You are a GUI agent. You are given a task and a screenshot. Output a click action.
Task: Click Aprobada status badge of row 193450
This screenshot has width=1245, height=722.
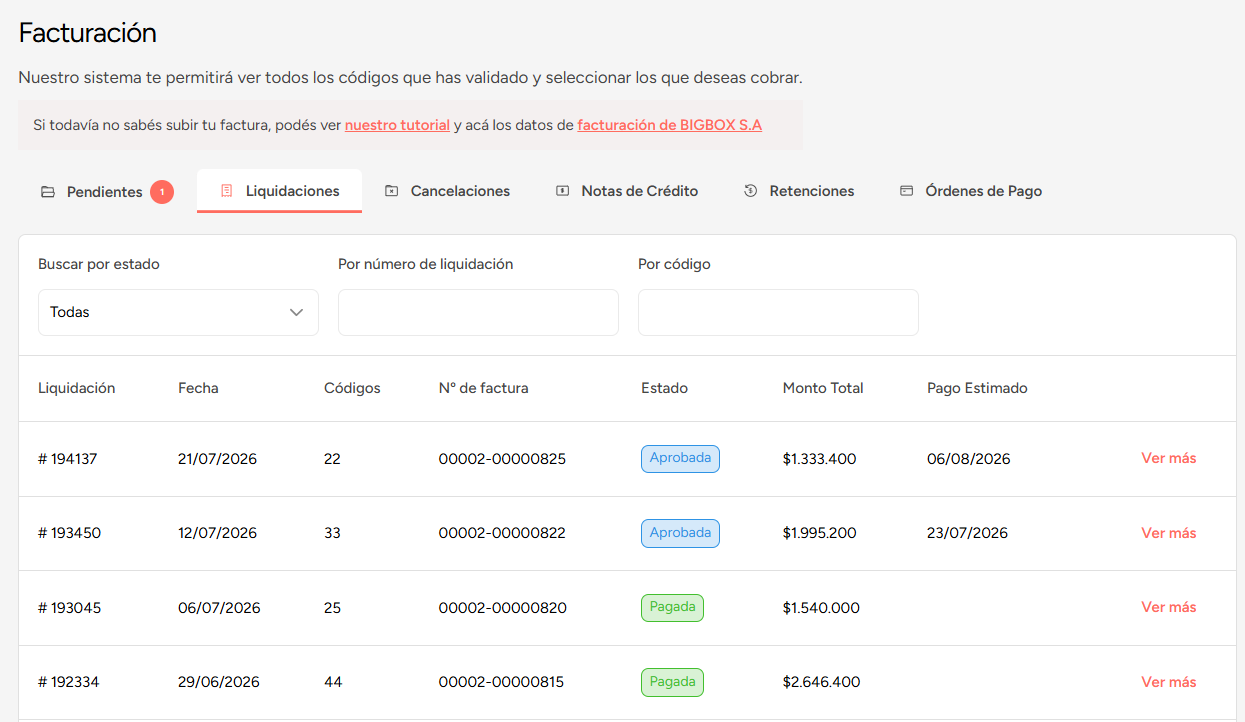[680, 533]
